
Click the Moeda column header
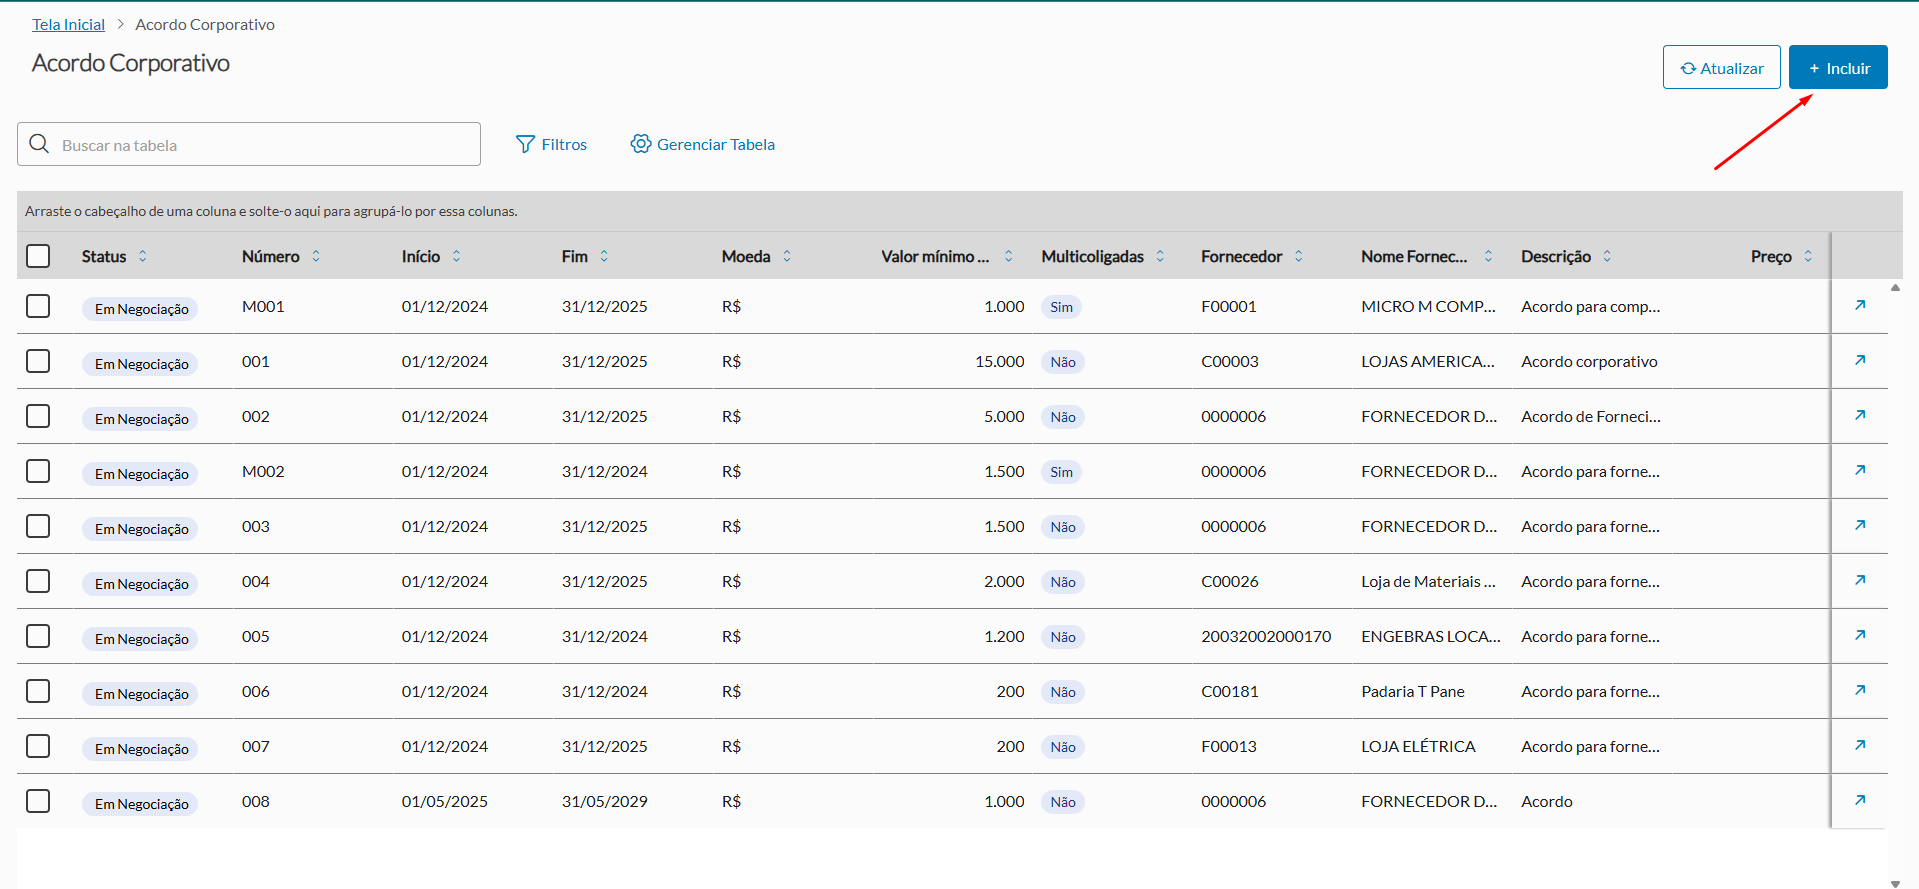[745, 256]
